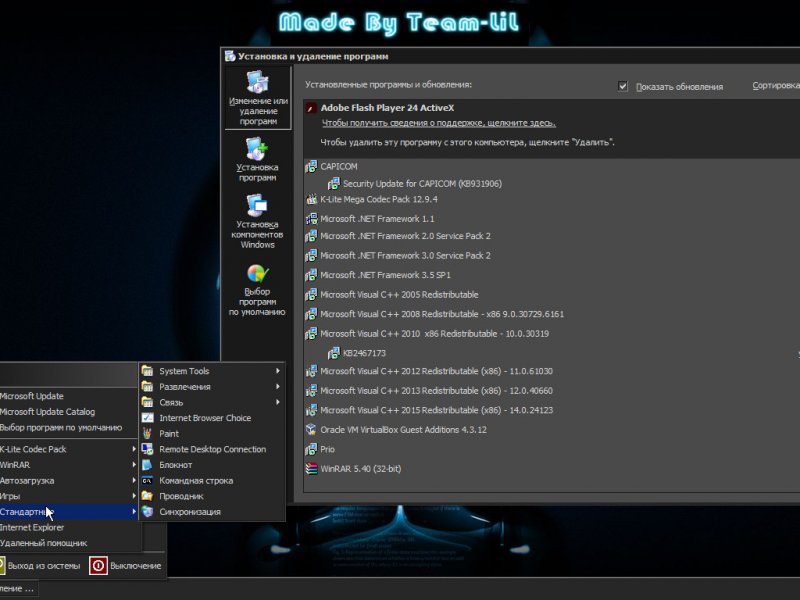Click the Adobe Flash Player 24 ActiveX icon
This screenshot has height=600, width=800.
pyautogui.click(x=311, y=108)
